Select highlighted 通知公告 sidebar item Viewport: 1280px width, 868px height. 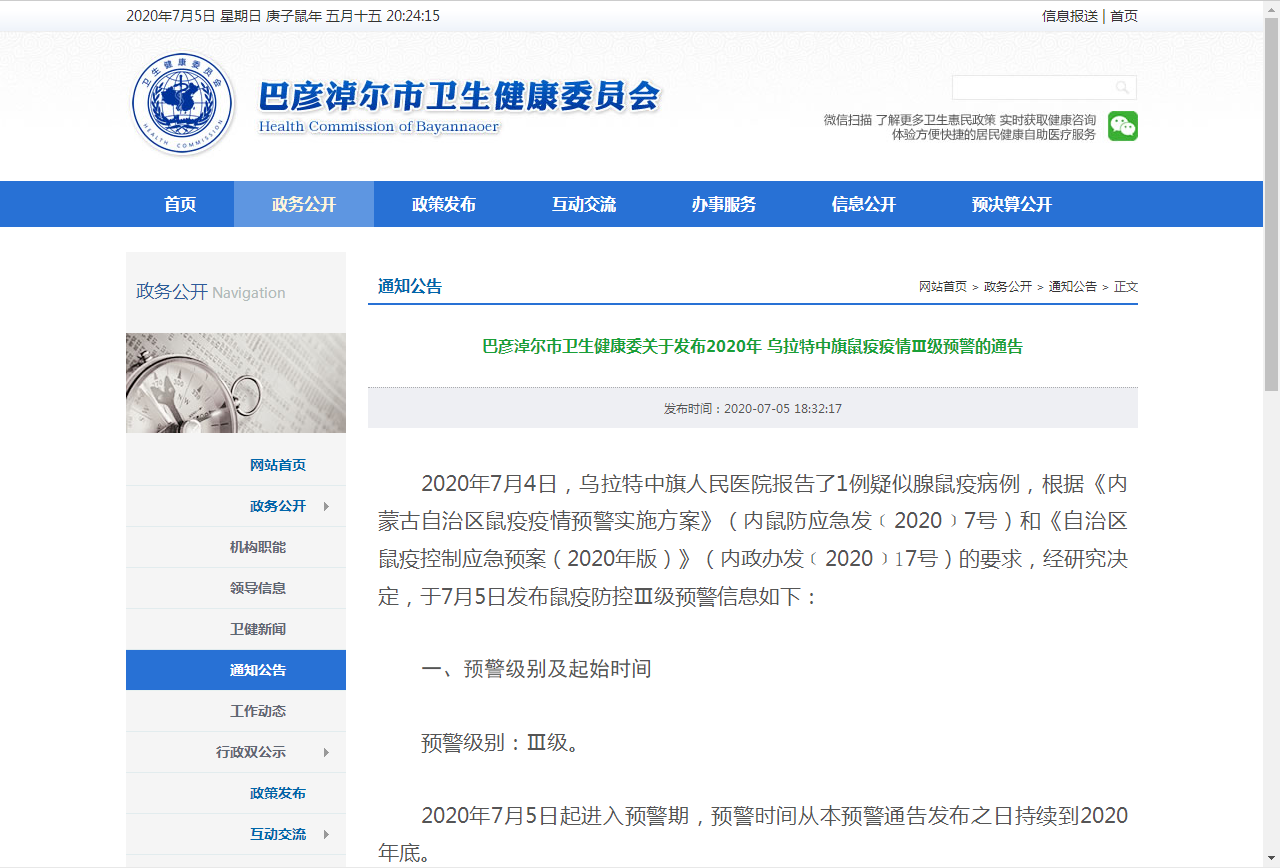coord(236,670)
